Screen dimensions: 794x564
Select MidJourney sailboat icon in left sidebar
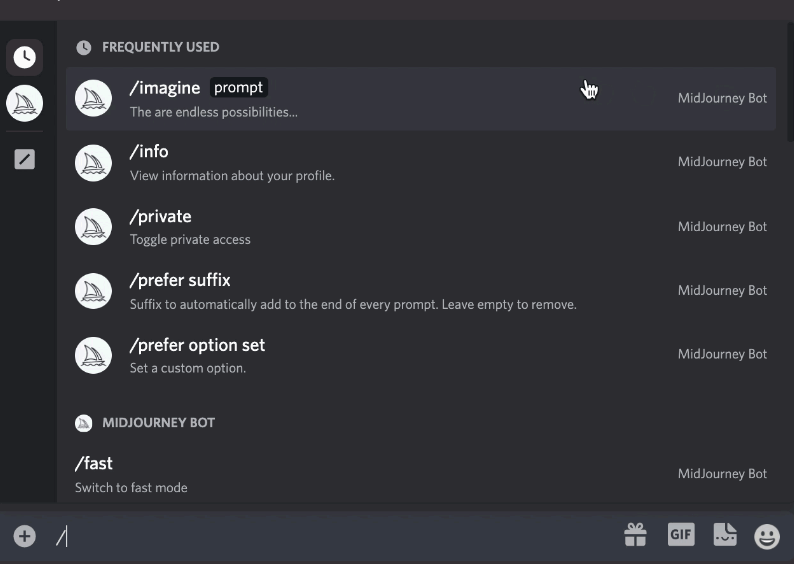[25, 103]
